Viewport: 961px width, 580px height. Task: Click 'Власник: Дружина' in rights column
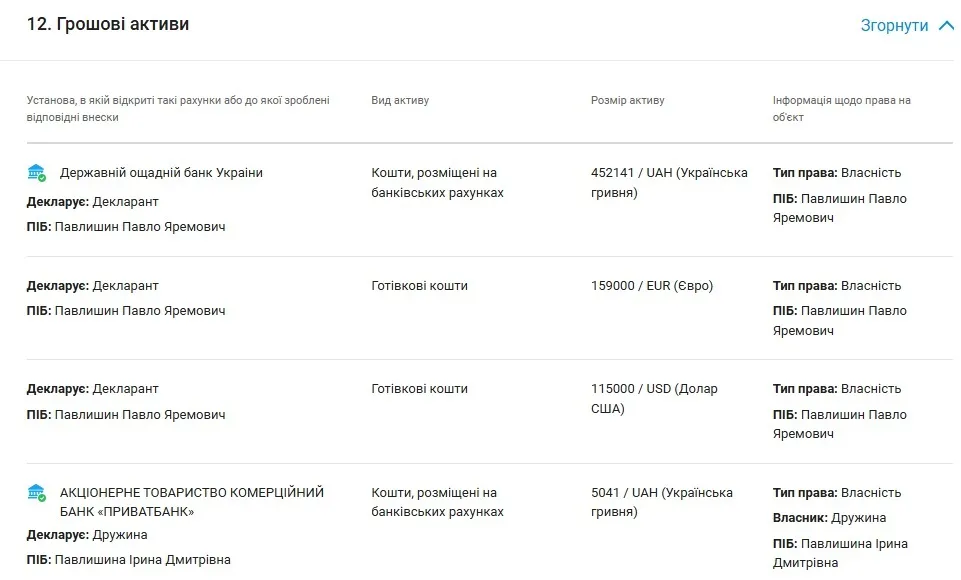tap(829, 517)
